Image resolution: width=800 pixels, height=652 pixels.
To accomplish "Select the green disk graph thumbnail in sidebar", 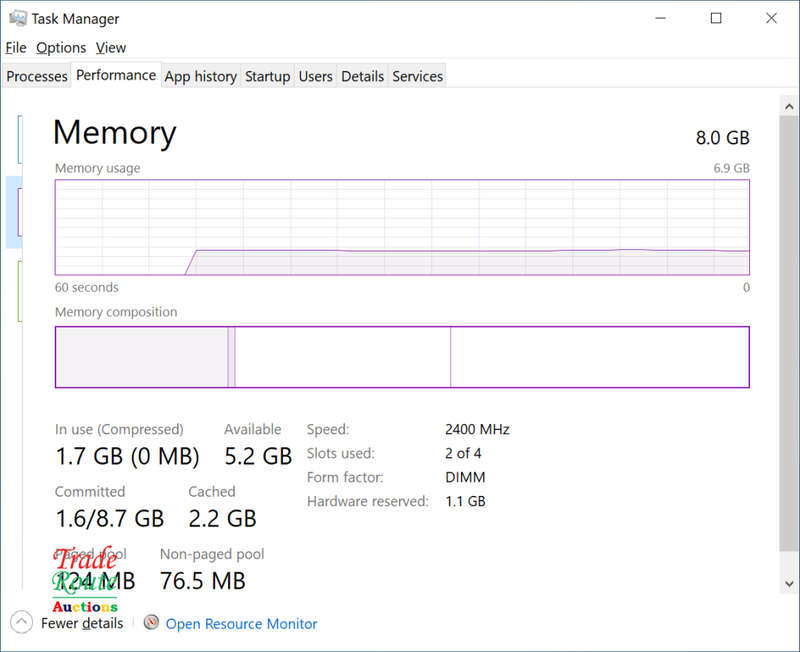I will pos(19,291).
